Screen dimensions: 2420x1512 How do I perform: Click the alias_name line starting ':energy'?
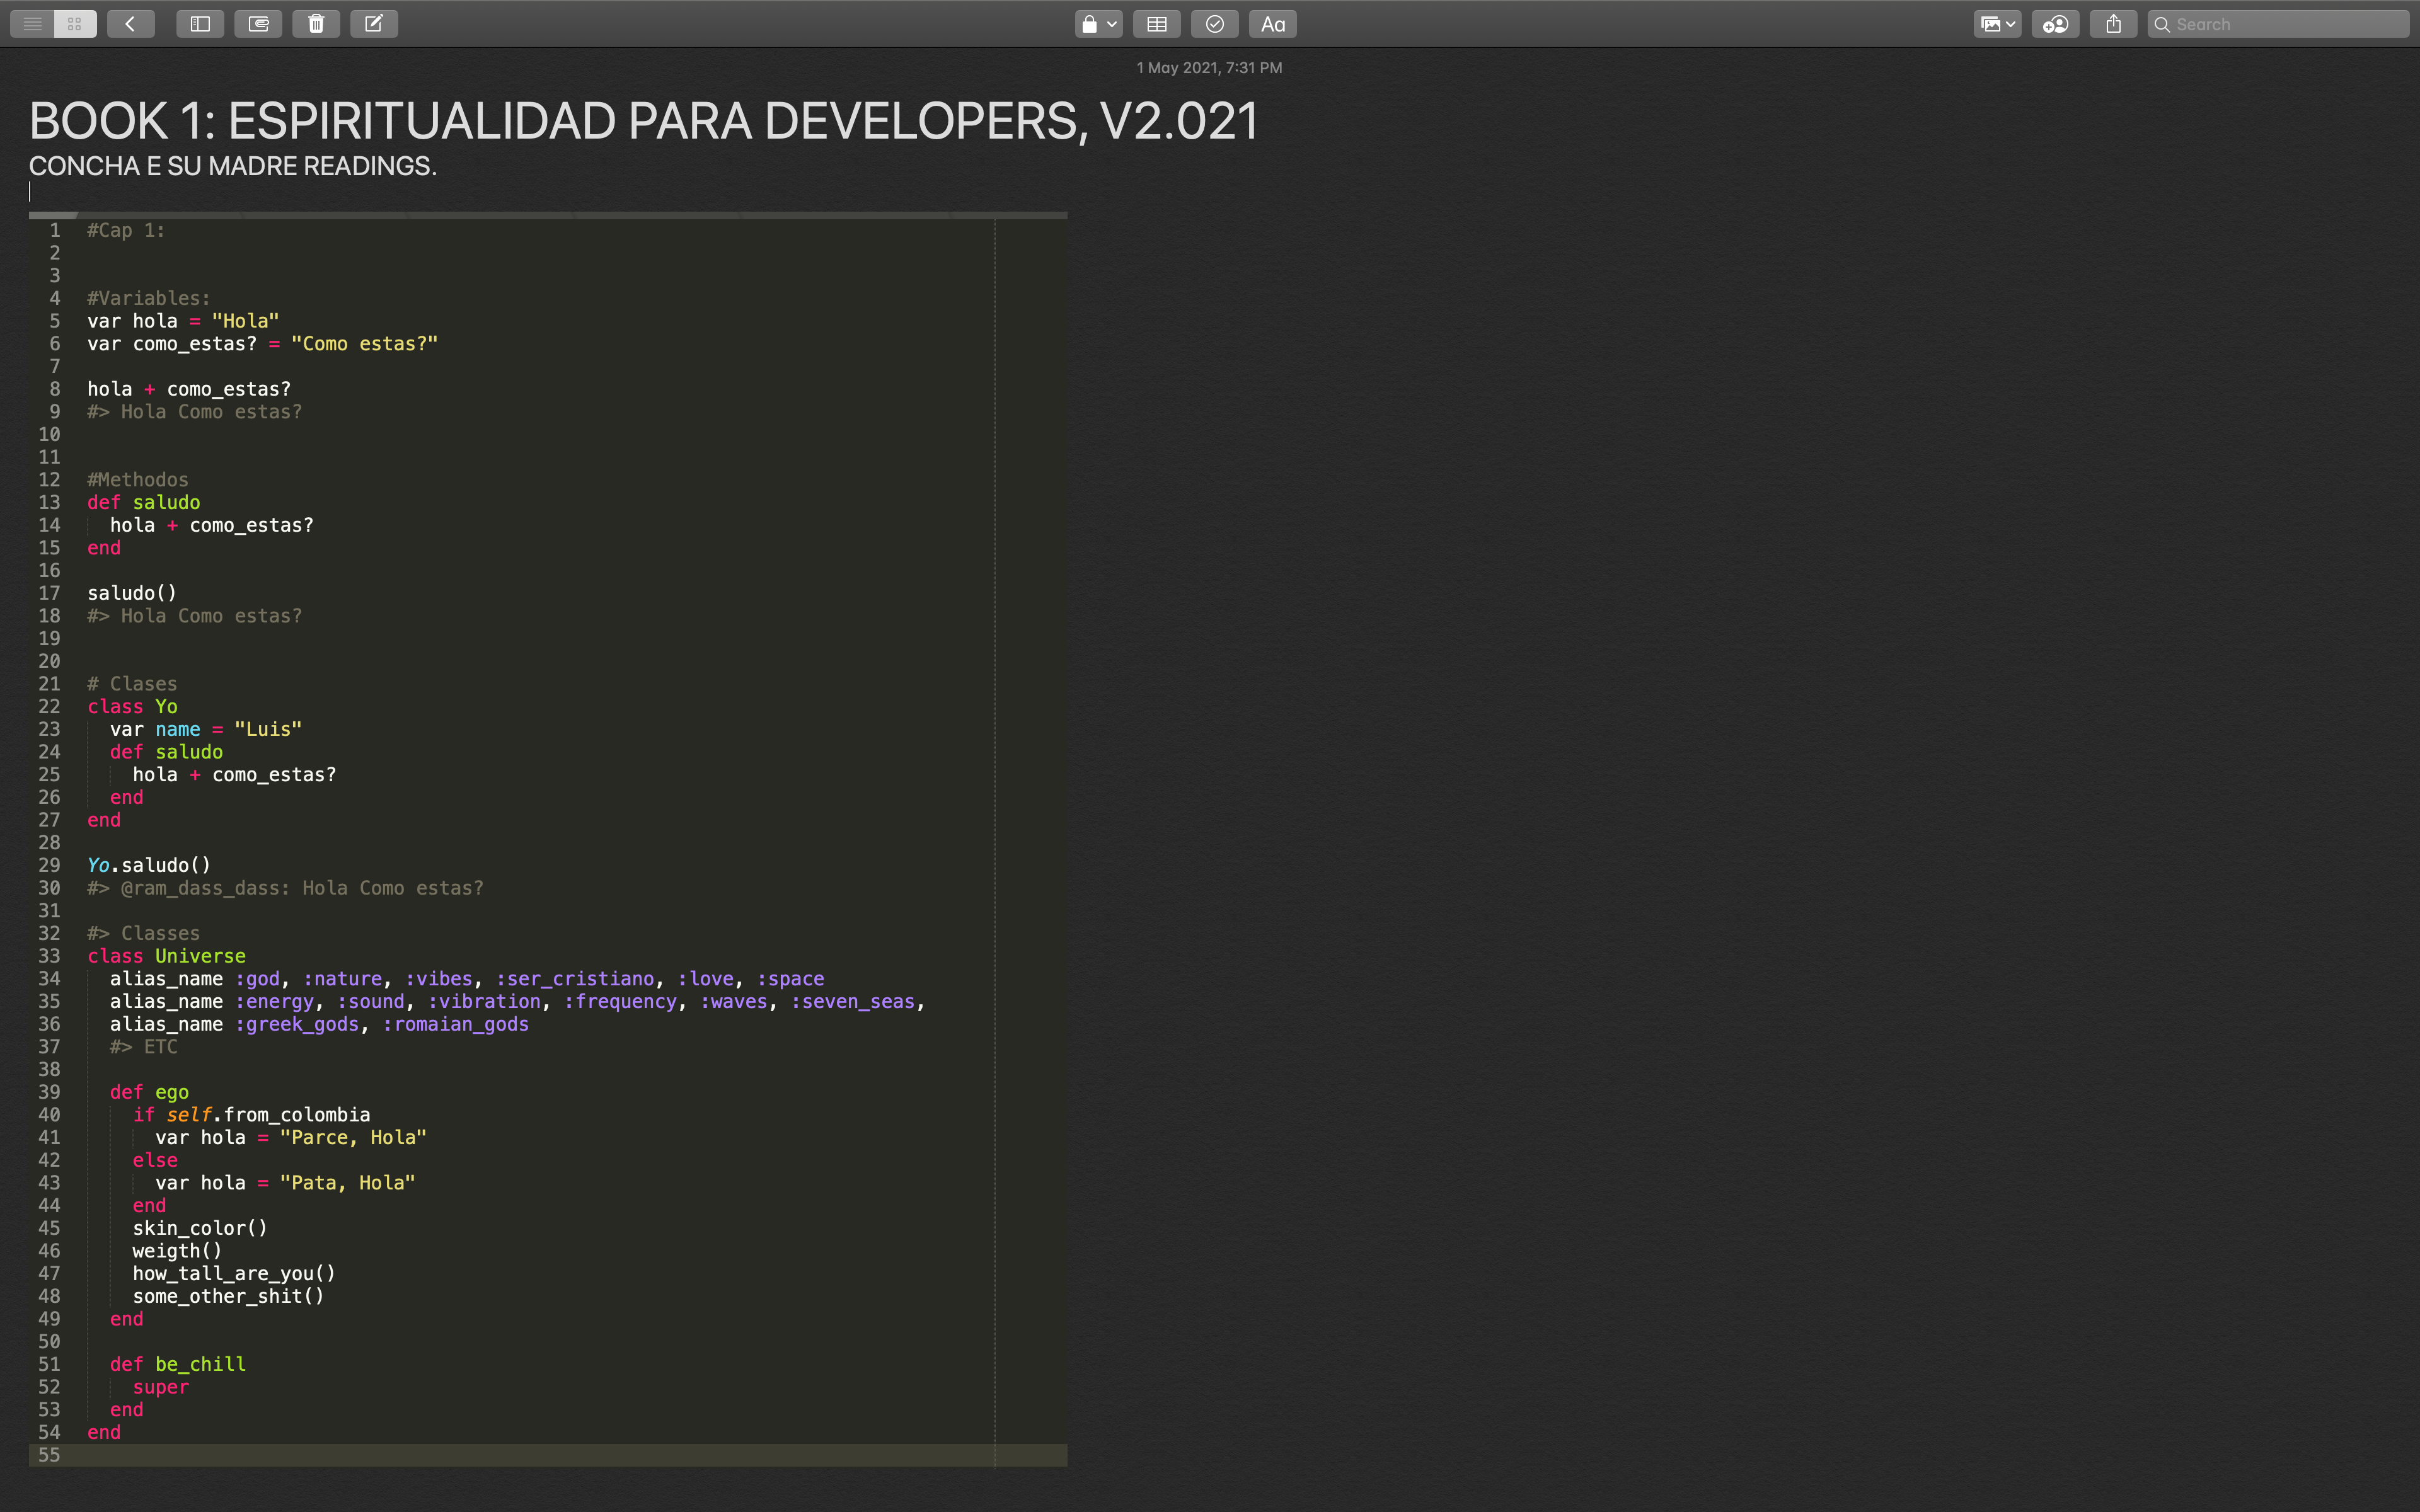[518, 1001]
